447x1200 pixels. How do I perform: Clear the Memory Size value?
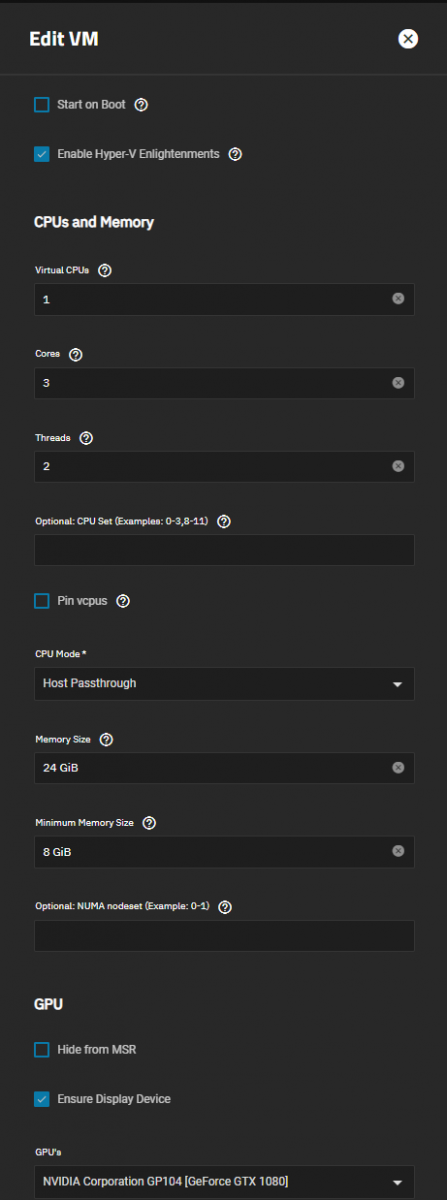pos(398,767)
